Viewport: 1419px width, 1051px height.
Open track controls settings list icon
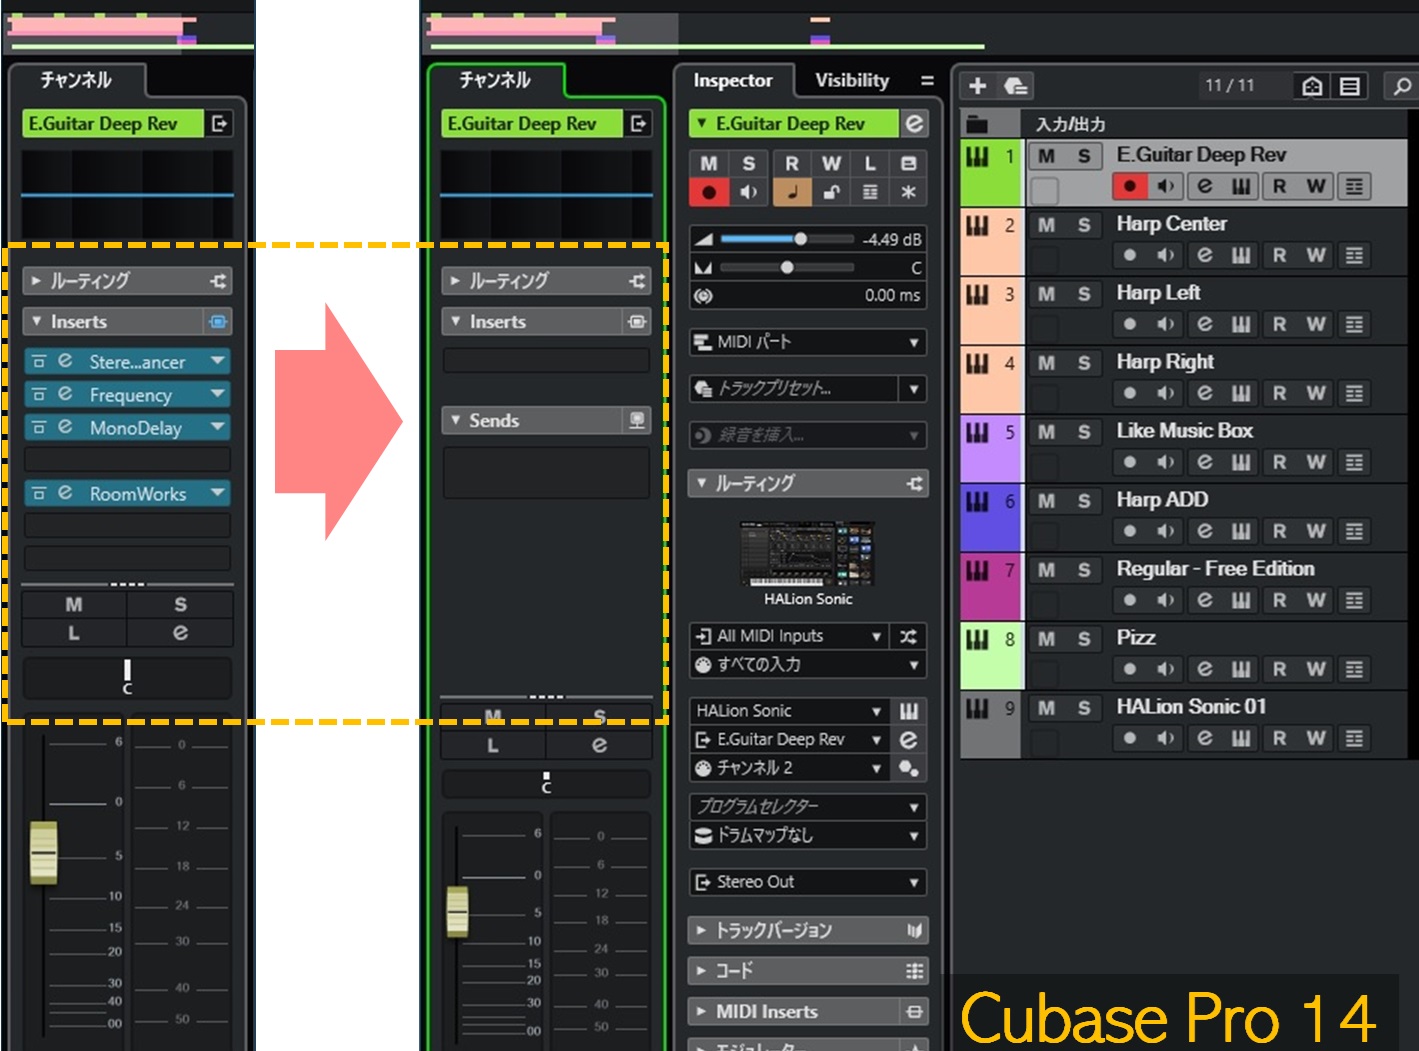[1349, 86]
